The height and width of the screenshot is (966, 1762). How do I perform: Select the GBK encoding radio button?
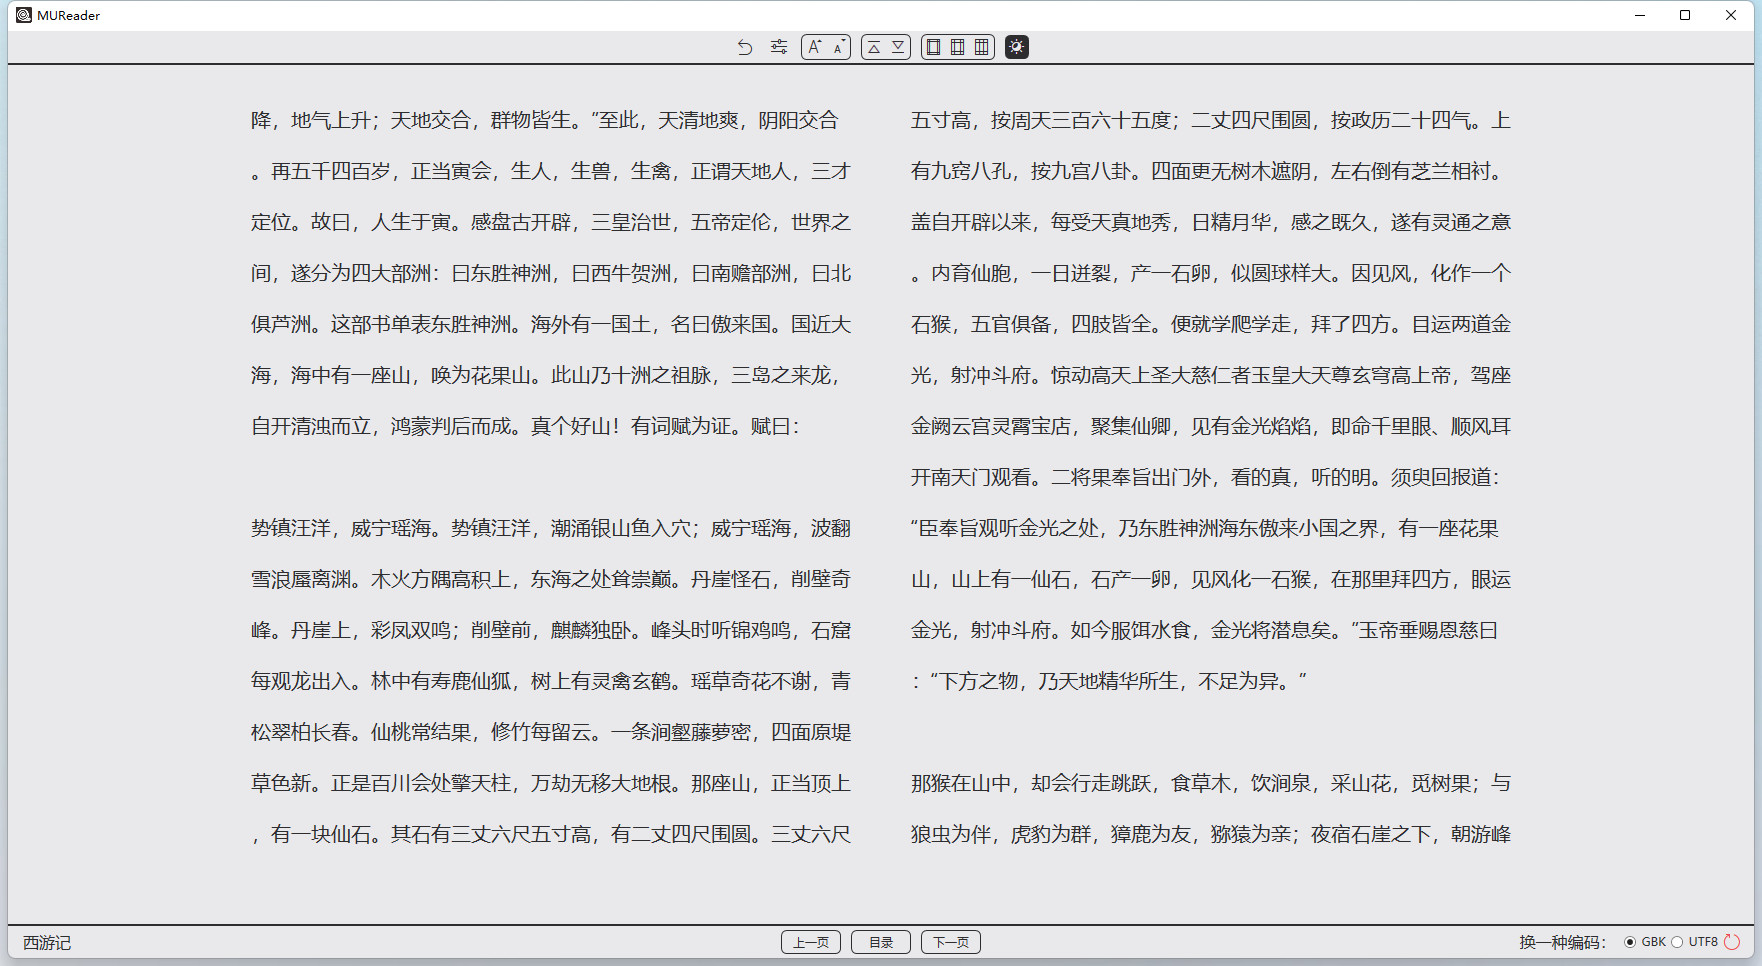click(x=1631, y=941)
